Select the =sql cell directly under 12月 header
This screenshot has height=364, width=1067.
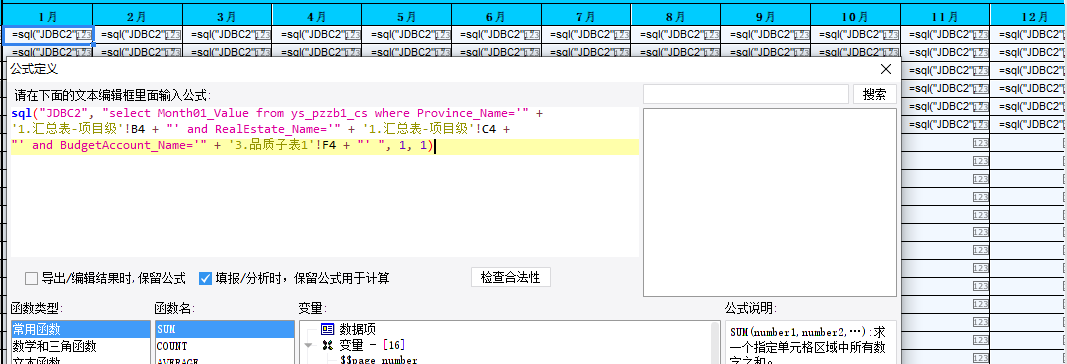coord(1029,35)
